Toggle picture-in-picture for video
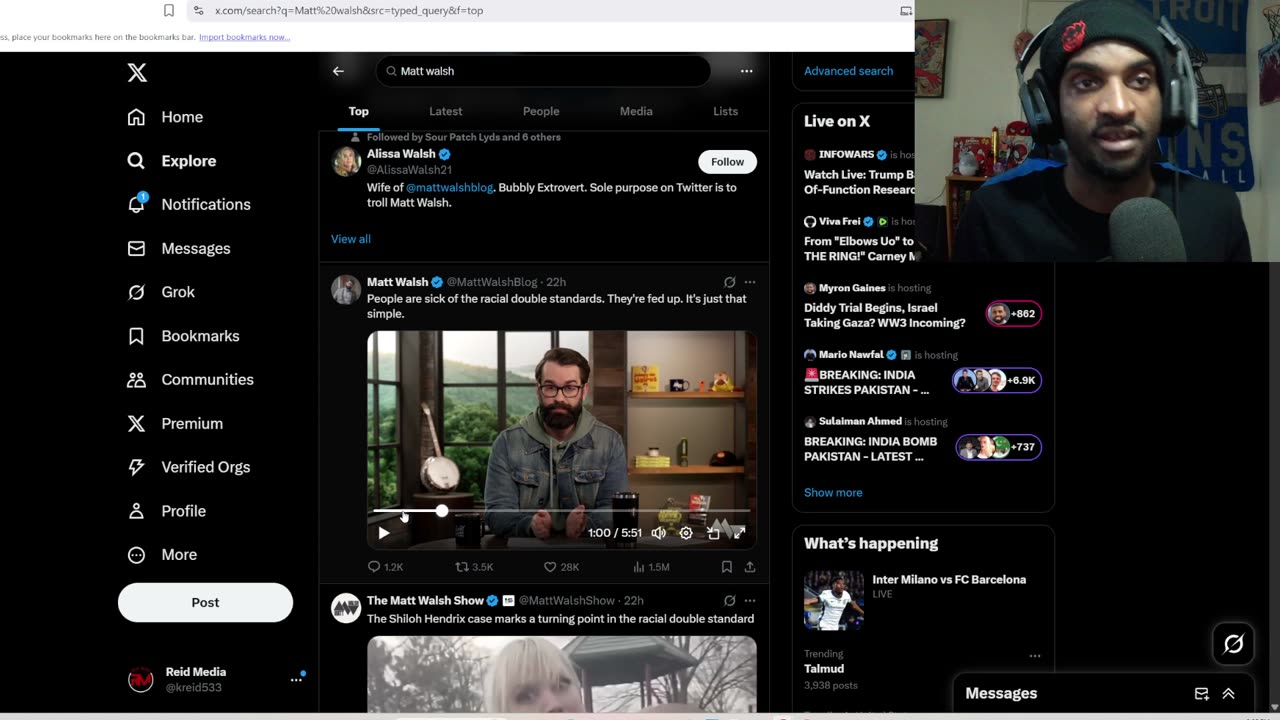The image size is (1280, 720). (713, 533)
